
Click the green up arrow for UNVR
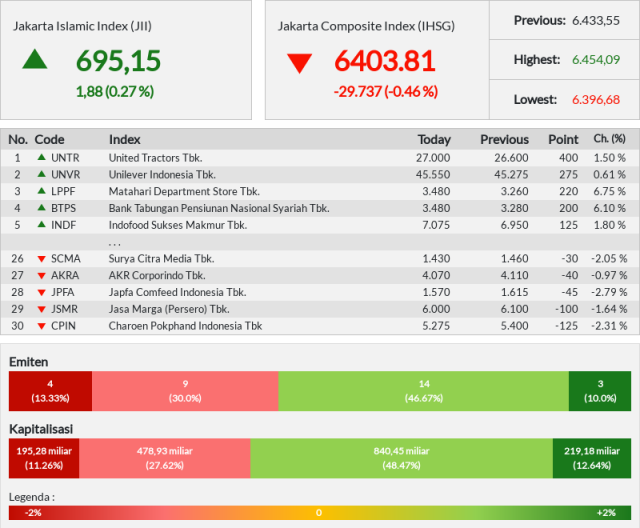point(41,174)
